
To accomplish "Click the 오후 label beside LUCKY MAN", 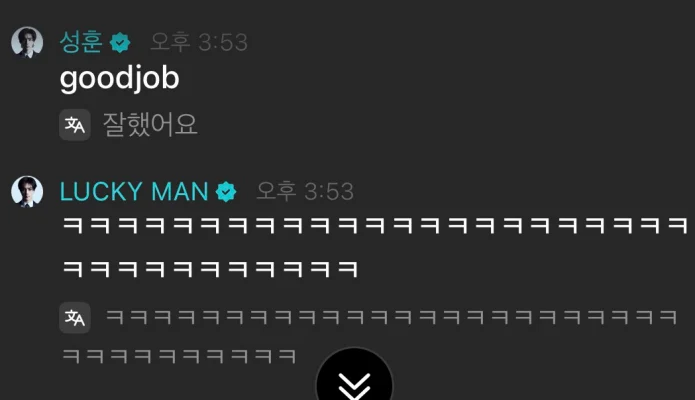I will (277, 191).
